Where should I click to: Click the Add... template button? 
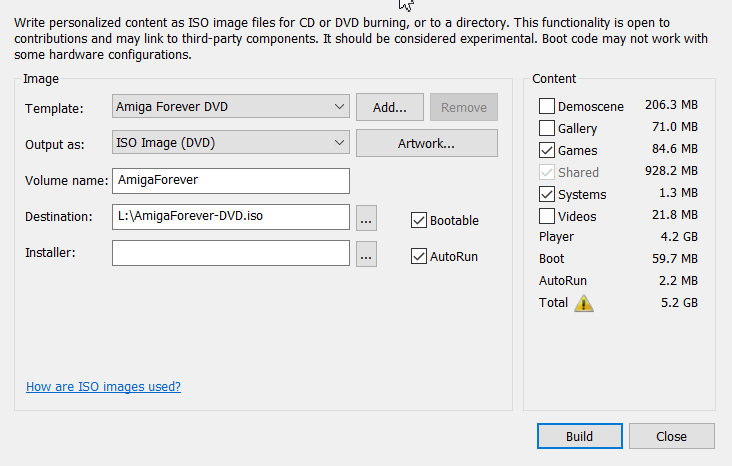point(390,107)
